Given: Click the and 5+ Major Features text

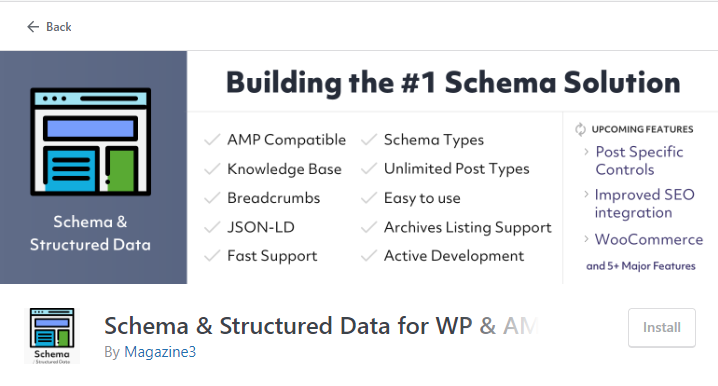Looking at the screenshot, I should pos(641,266).
